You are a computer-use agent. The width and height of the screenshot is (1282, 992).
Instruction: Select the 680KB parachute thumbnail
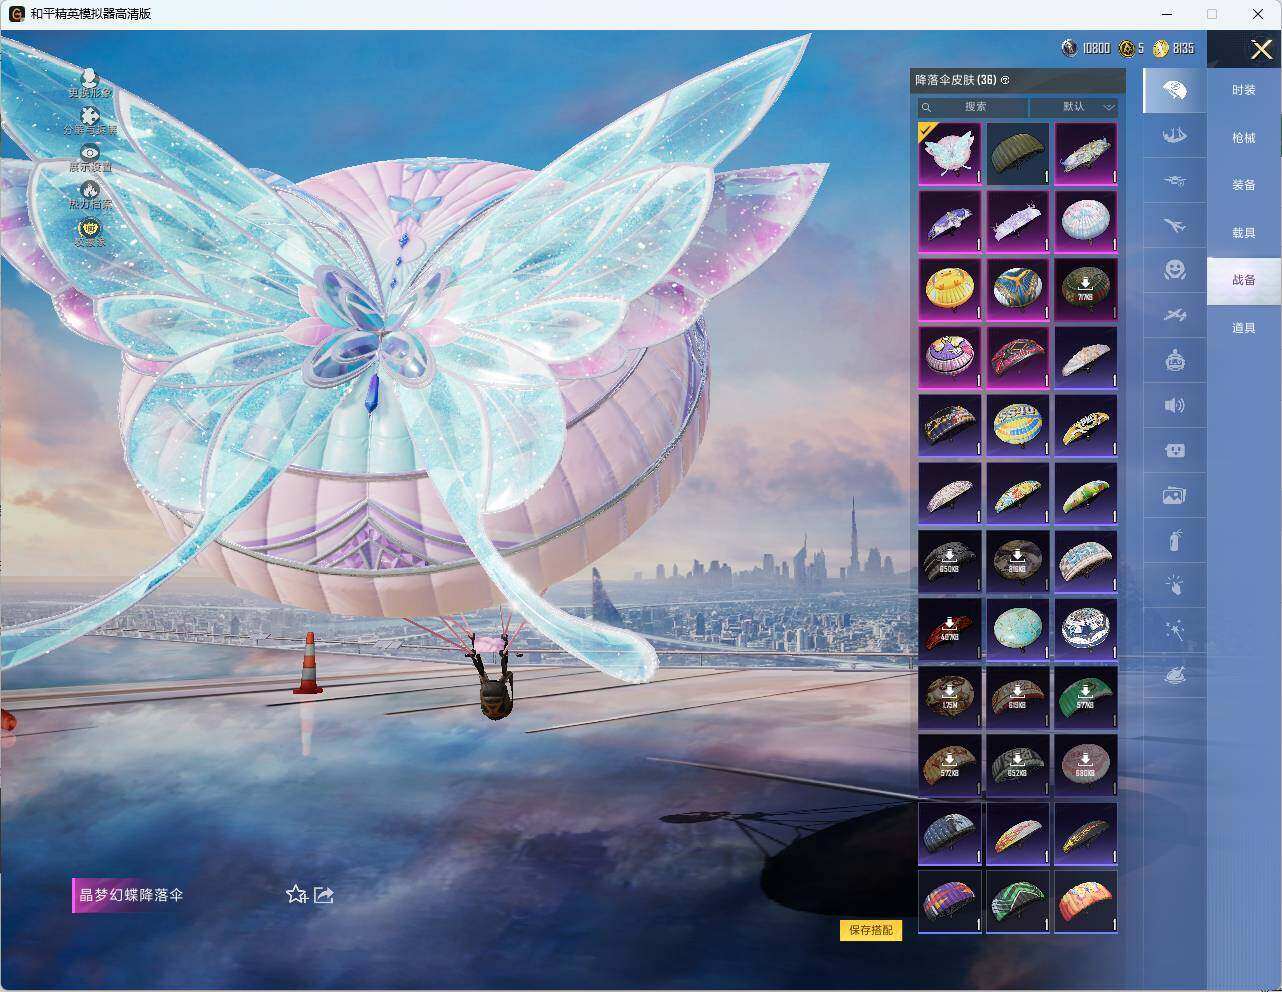(1085, 765)
